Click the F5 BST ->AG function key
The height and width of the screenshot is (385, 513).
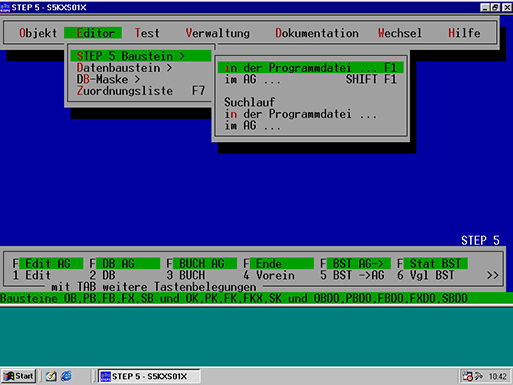click(352, 275)
